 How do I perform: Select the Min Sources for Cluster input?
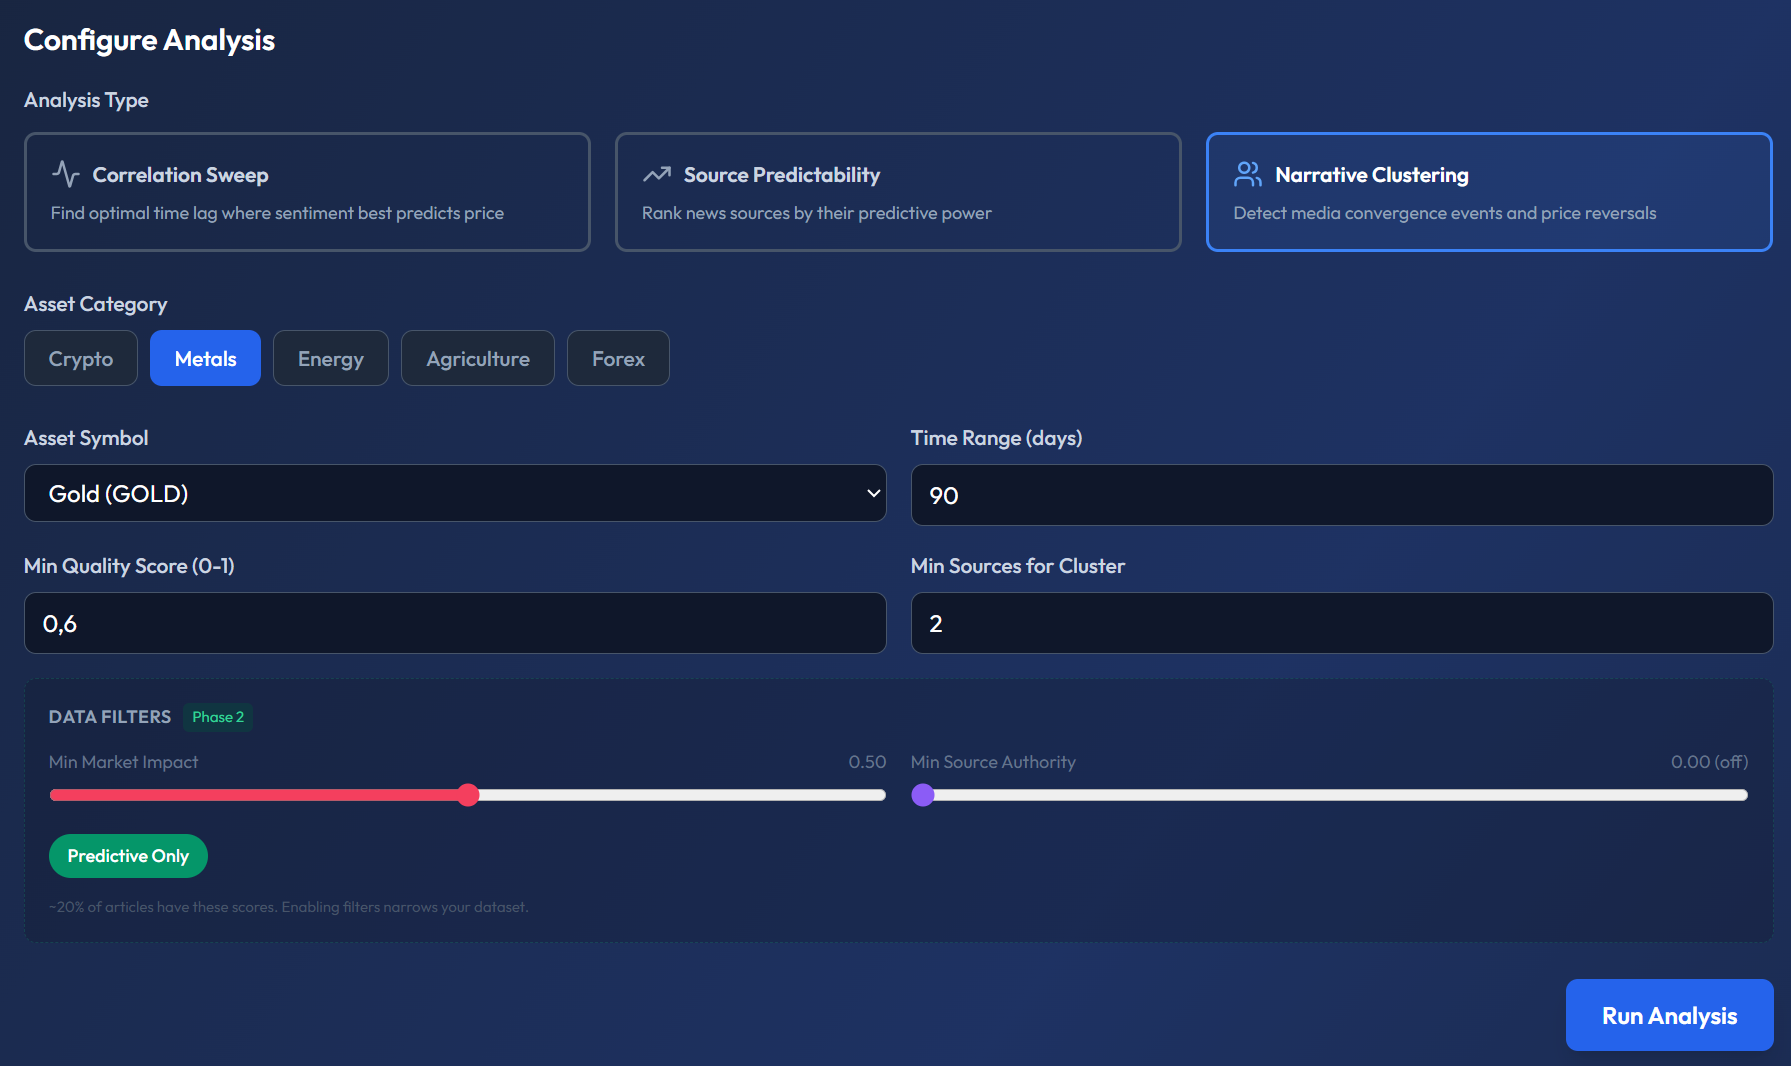[1341, 622]
